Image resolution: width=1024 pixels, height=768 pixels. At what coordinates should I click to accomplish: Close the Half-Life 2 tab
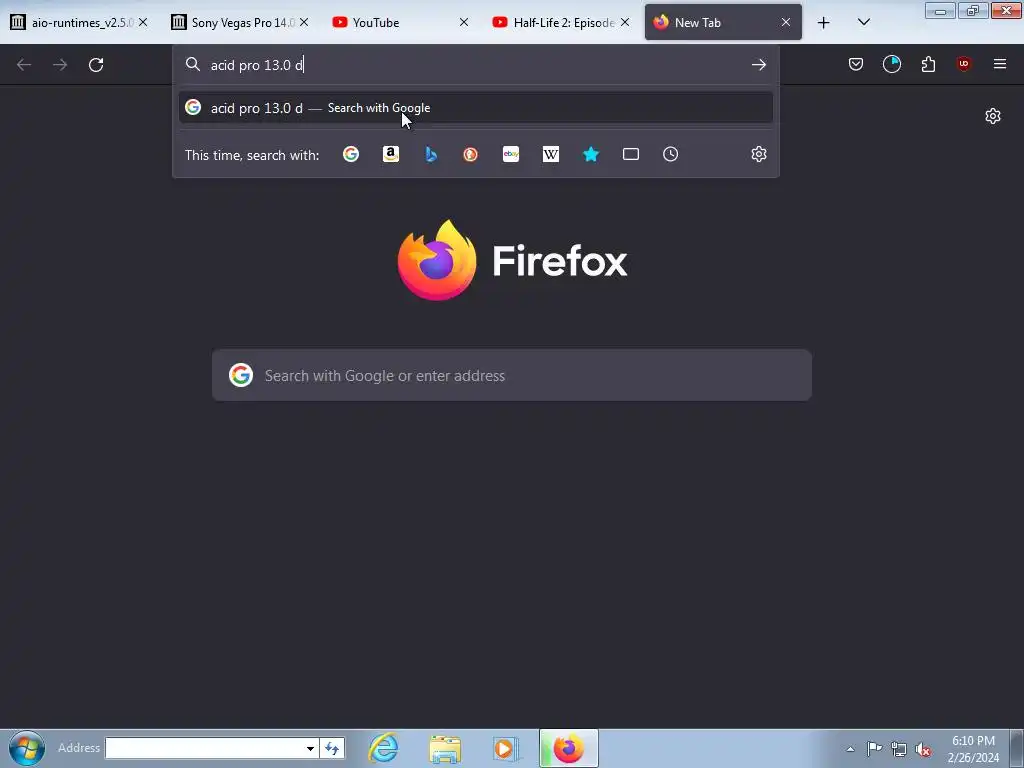[625, 22]
